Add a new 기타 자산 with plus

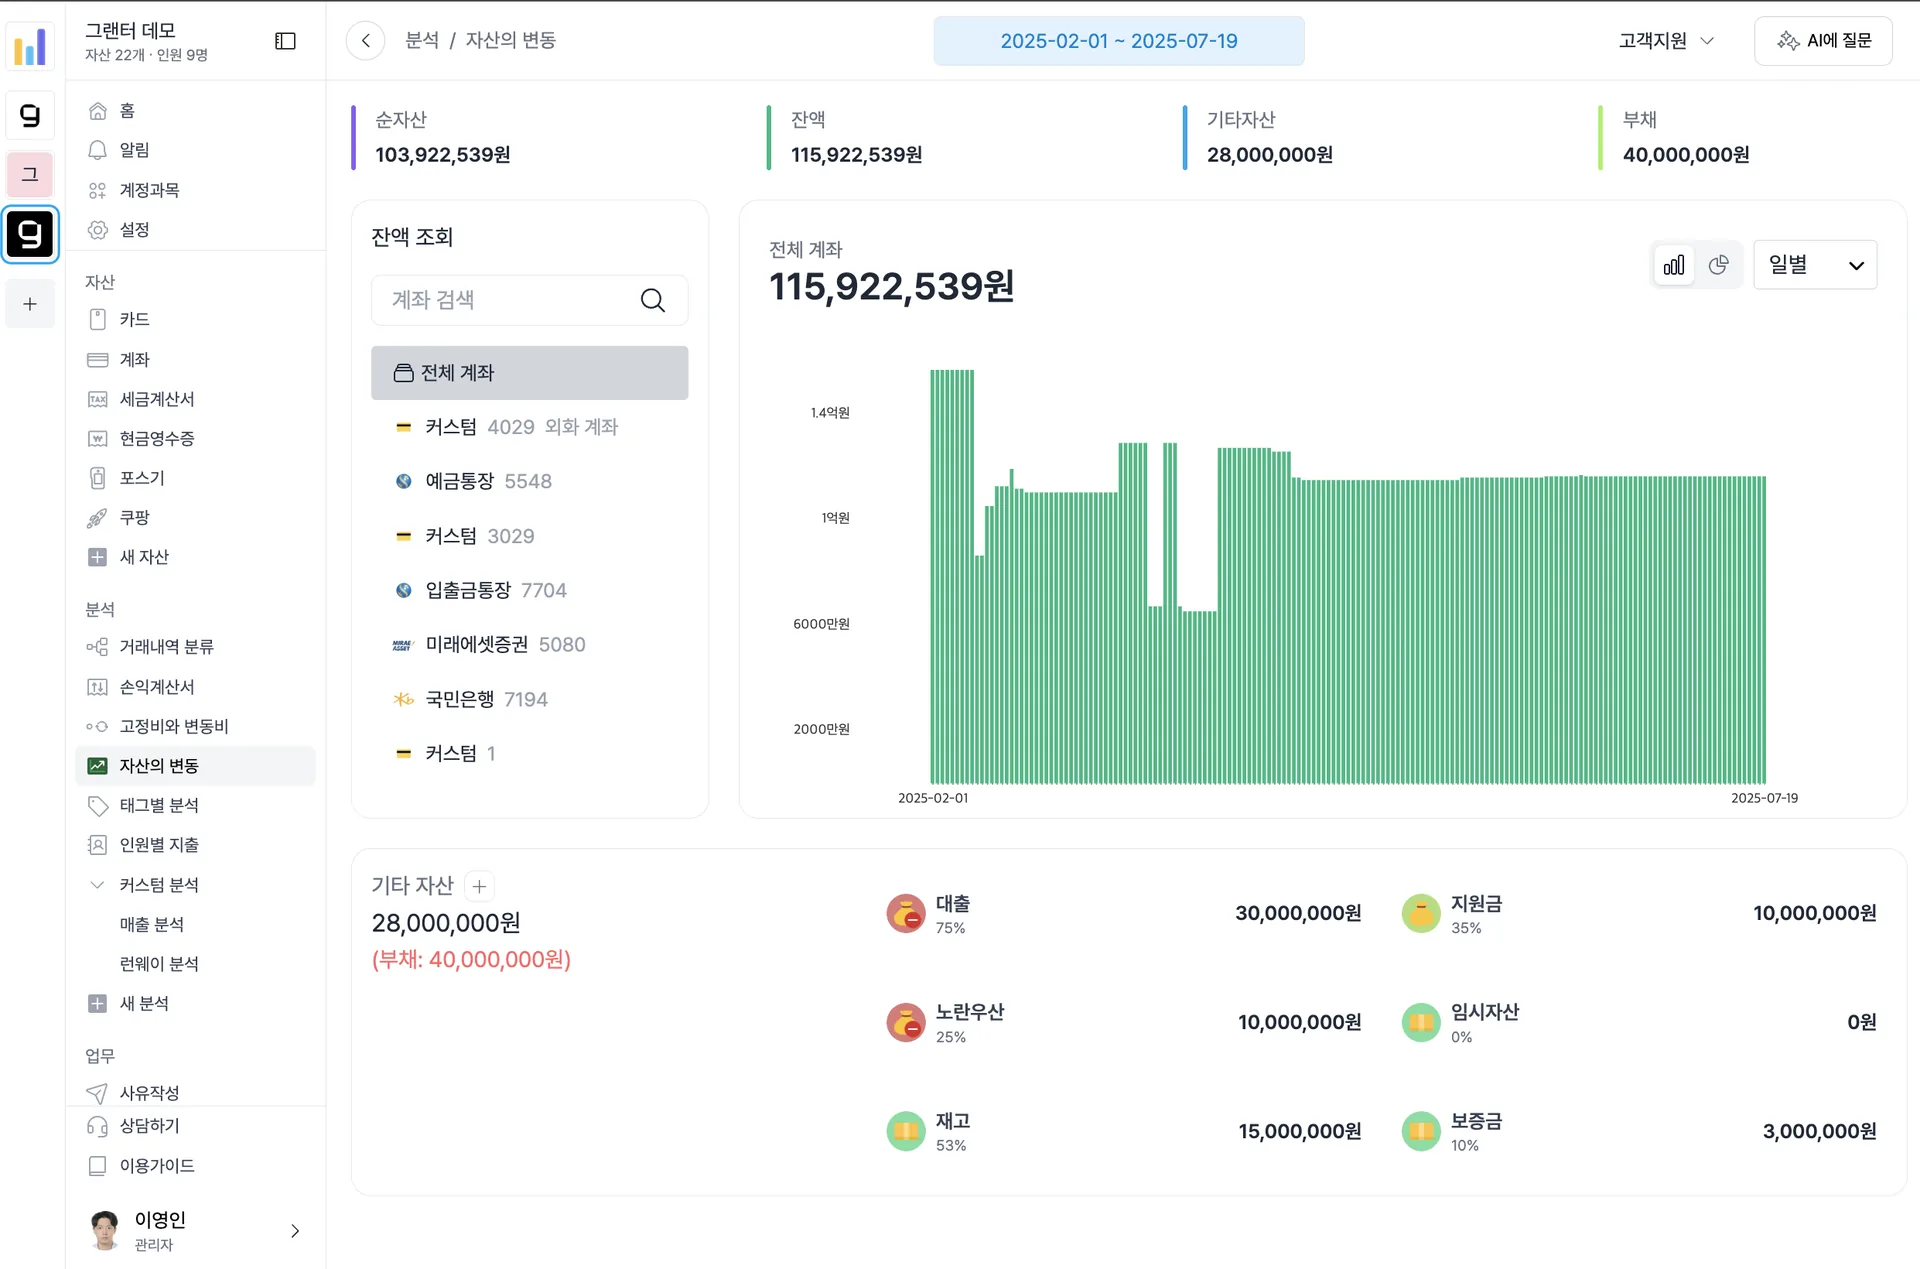480,886
